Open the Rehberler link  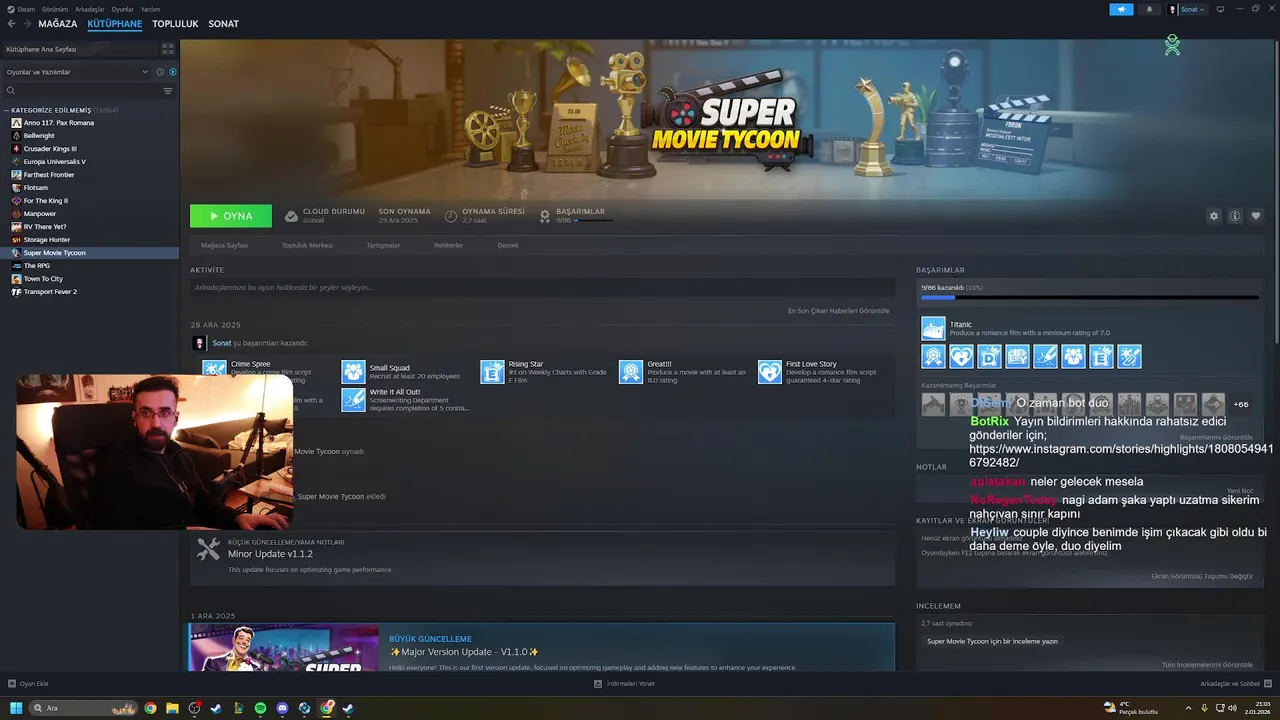point(448,245)
